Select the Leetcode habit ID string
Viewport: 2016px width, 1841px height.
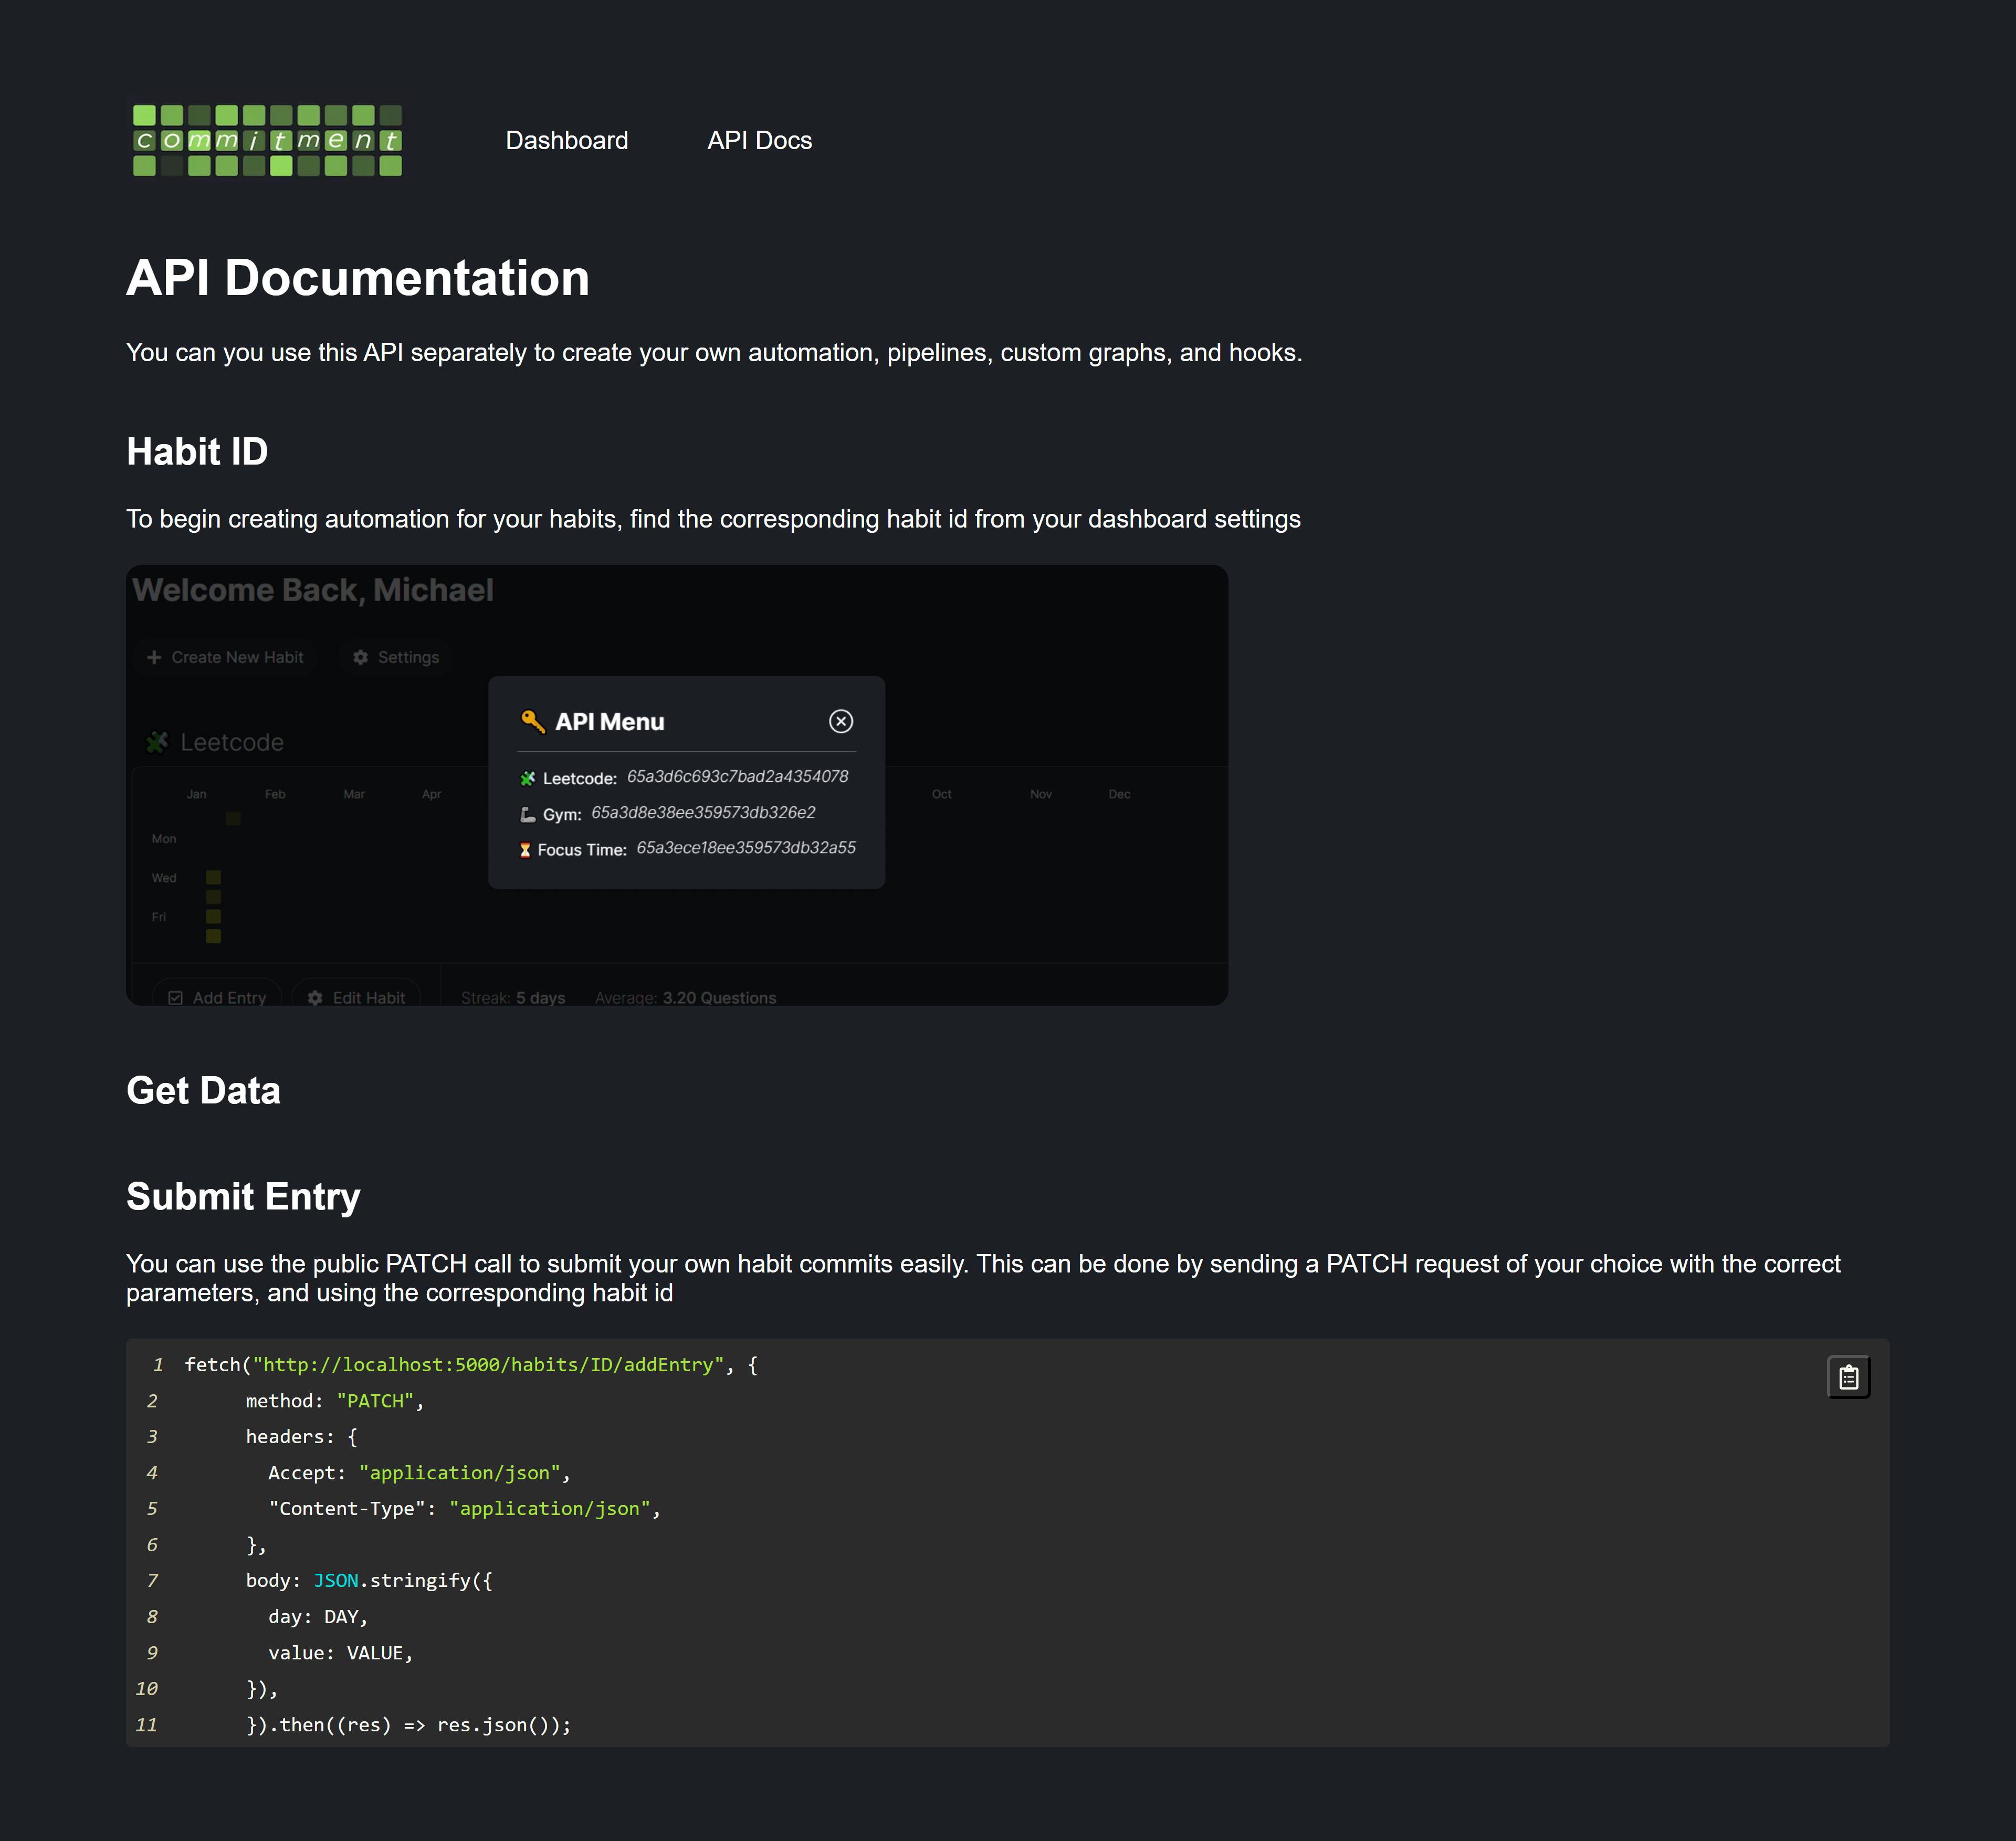(x=737, y=776)
